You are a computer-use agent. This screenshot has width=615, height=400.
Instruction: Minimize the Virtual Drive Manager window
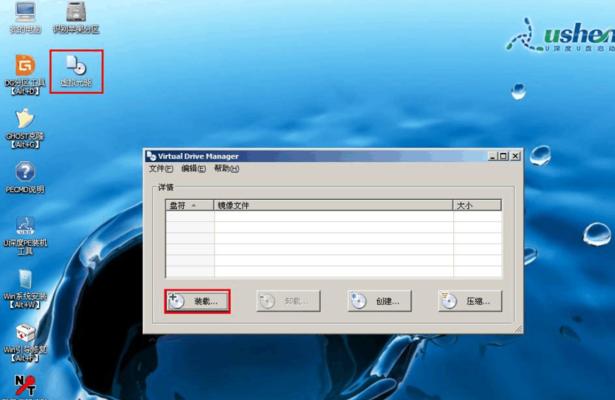pos(493,156)
